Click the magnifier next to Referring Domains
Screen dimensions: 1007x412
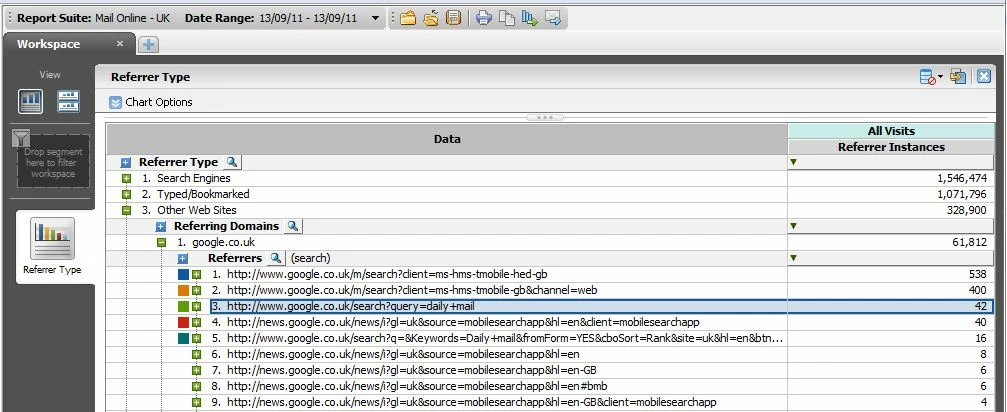tap(292, 226)
